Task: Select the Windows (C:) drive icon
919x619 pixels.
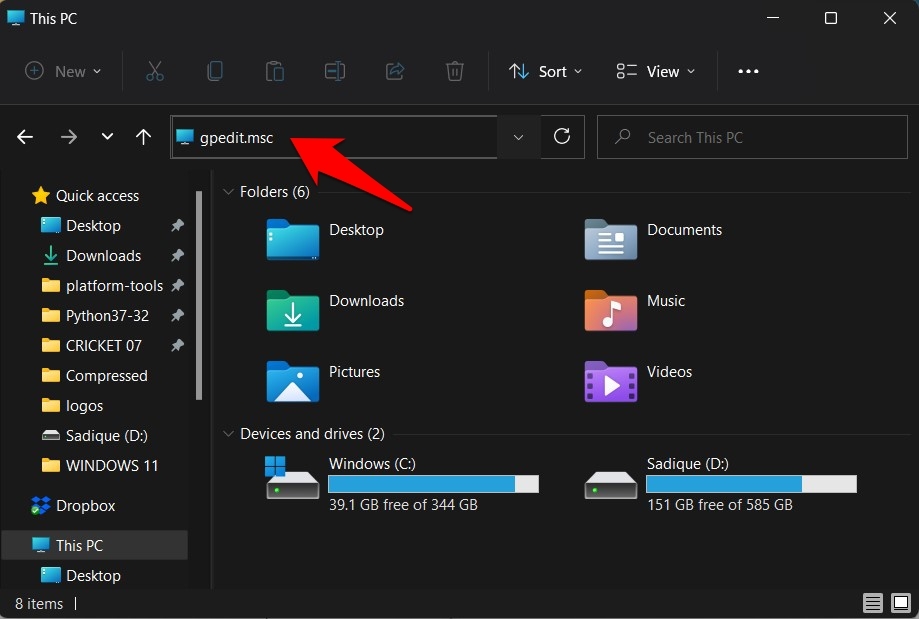Action: pyautogui.click(x=292, y=478)
